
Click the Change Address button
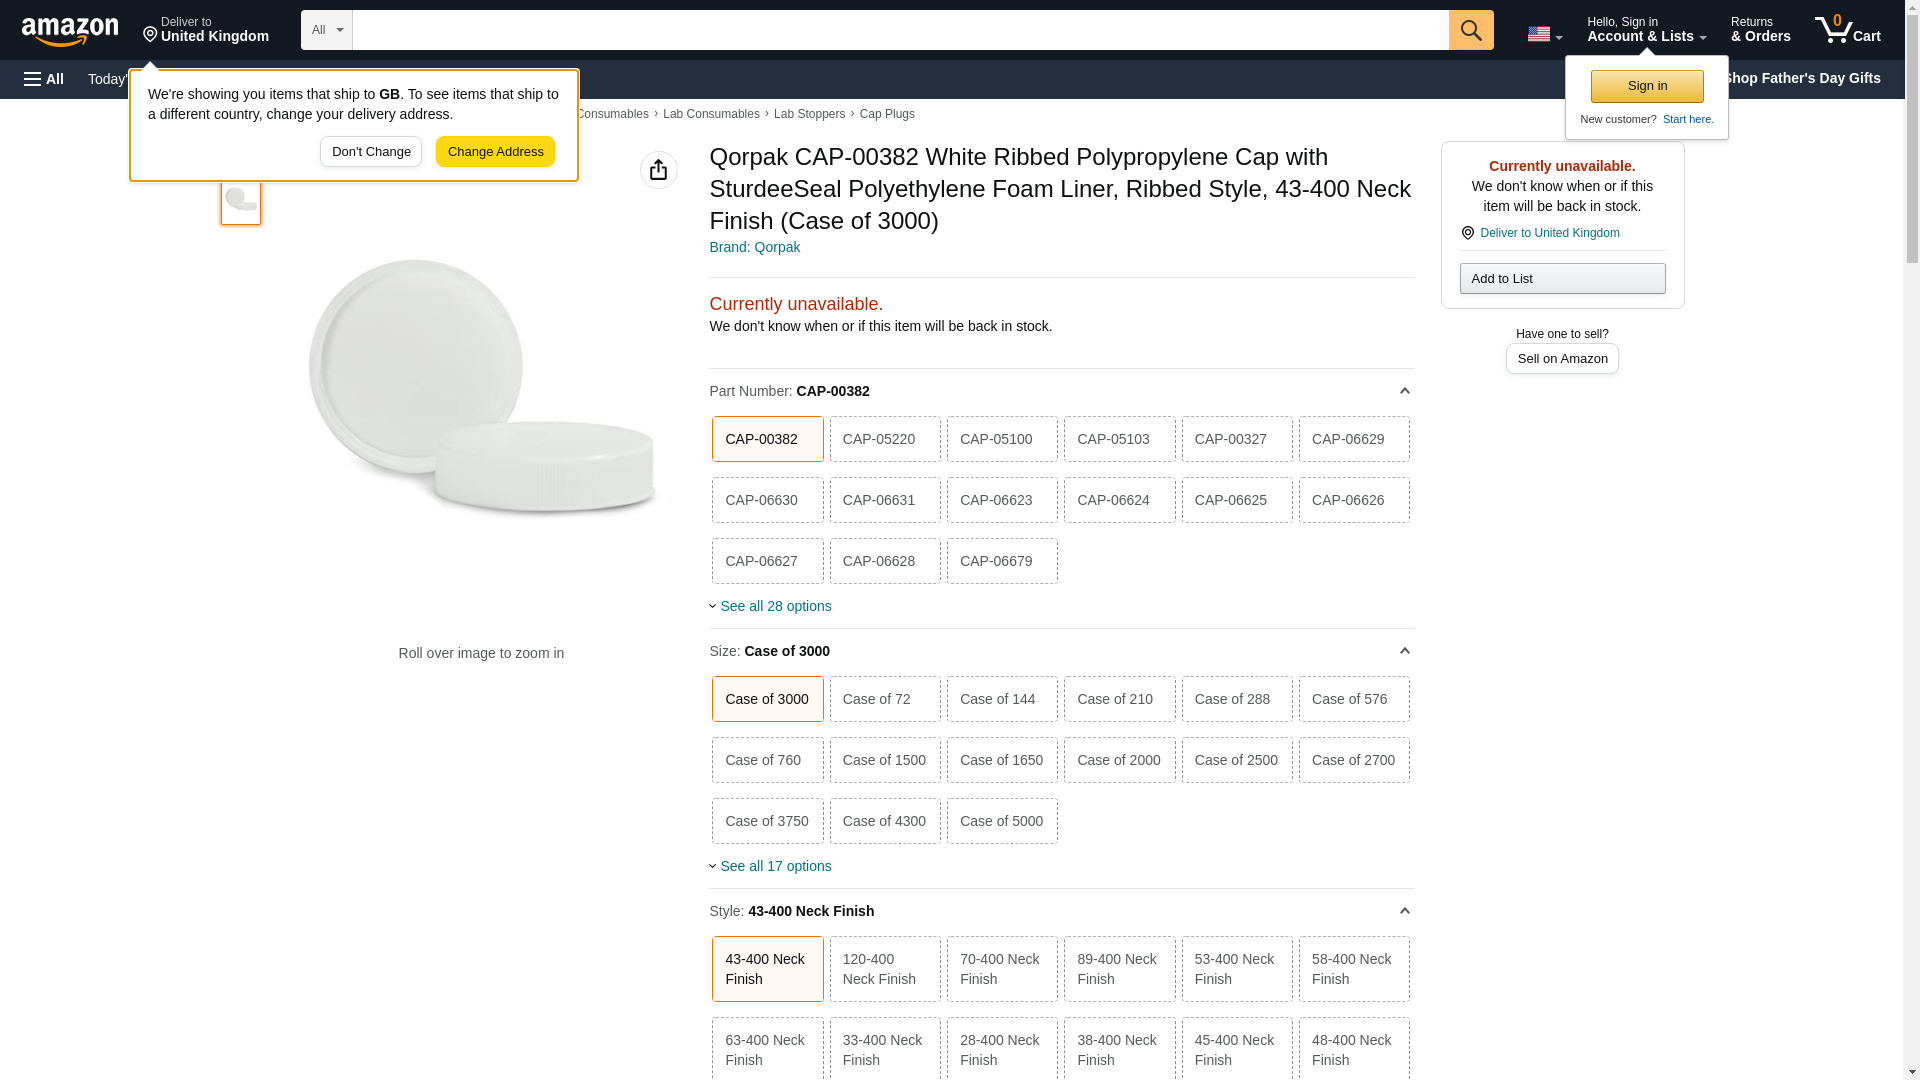(x=495, y=152)
